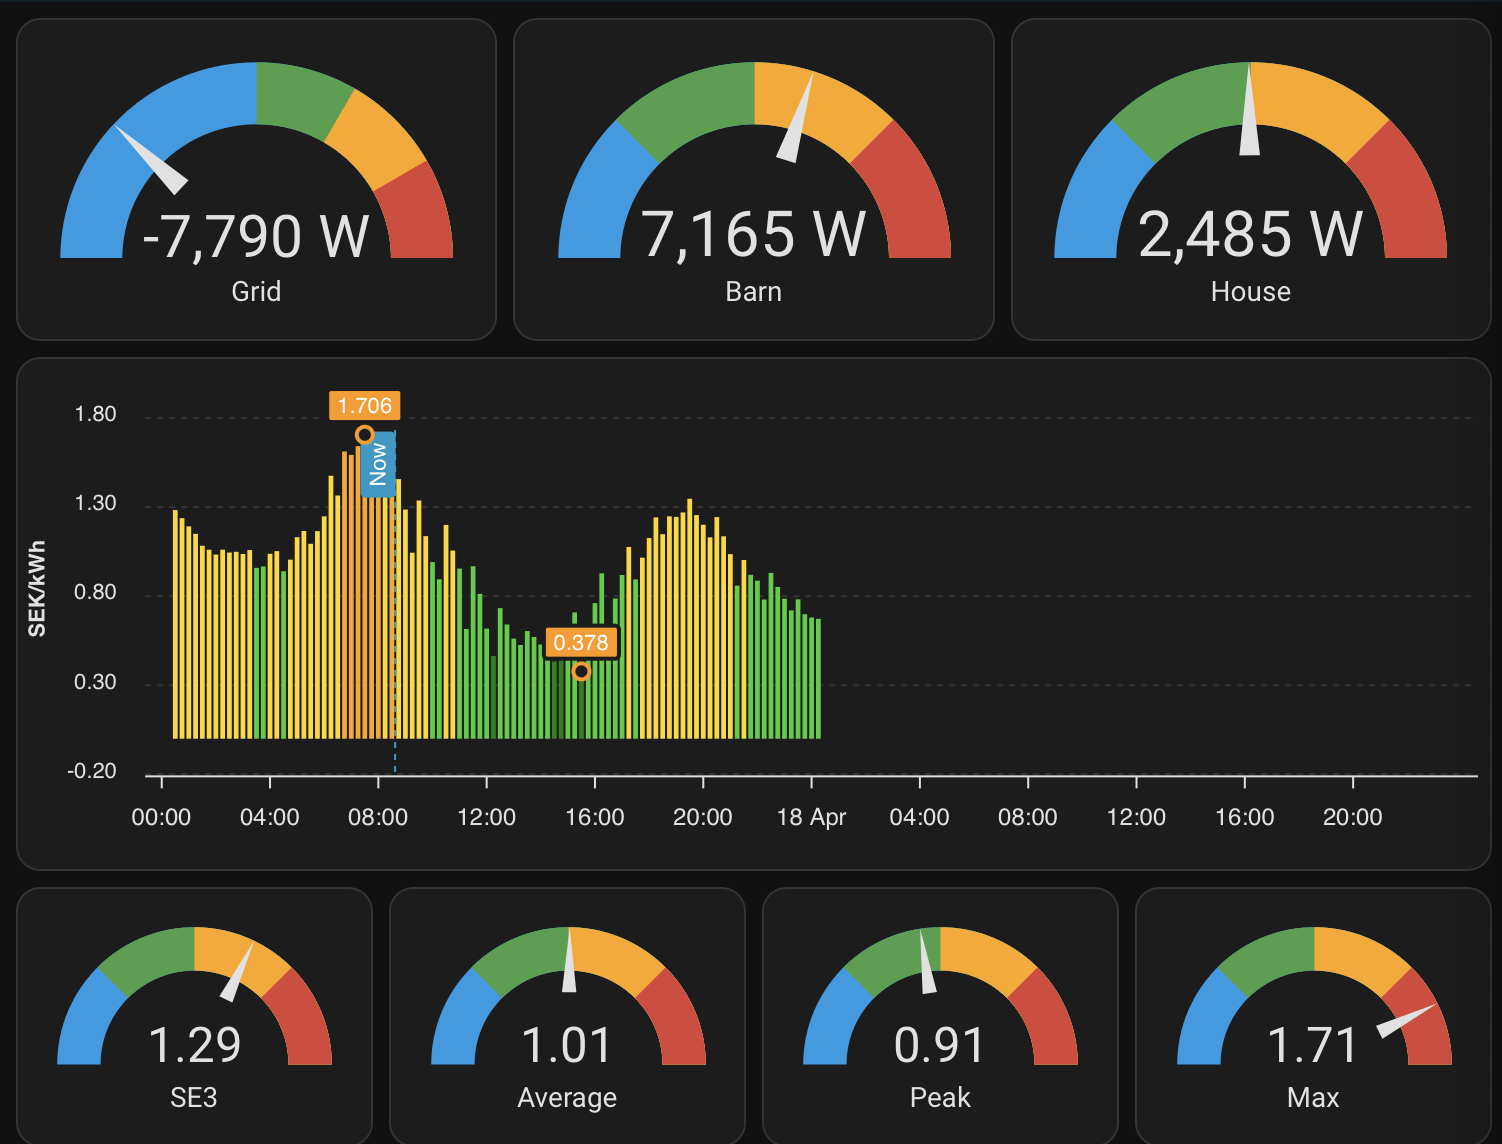Click the orange circle at lowest price
This screenshot has height=1144, width=1502.
pos(581,672)
